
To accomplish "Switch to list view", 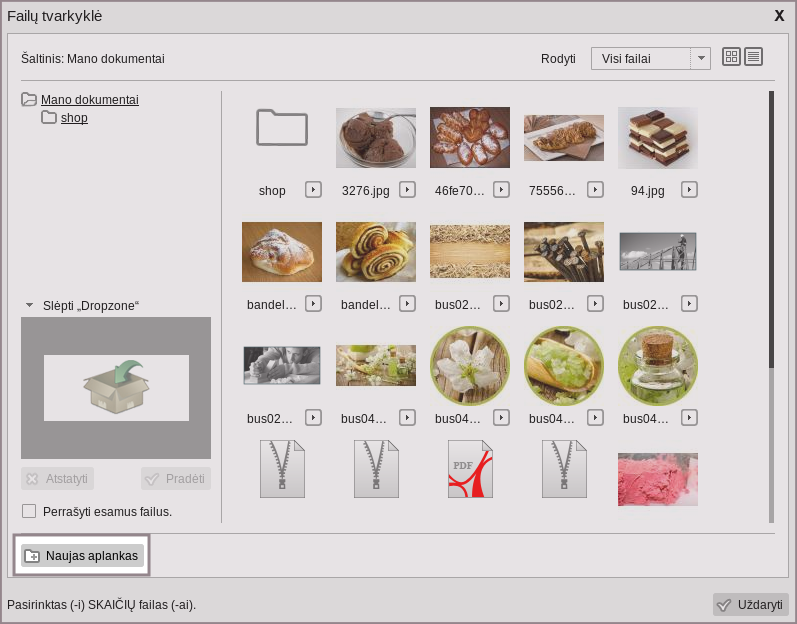I will point(753,57).
